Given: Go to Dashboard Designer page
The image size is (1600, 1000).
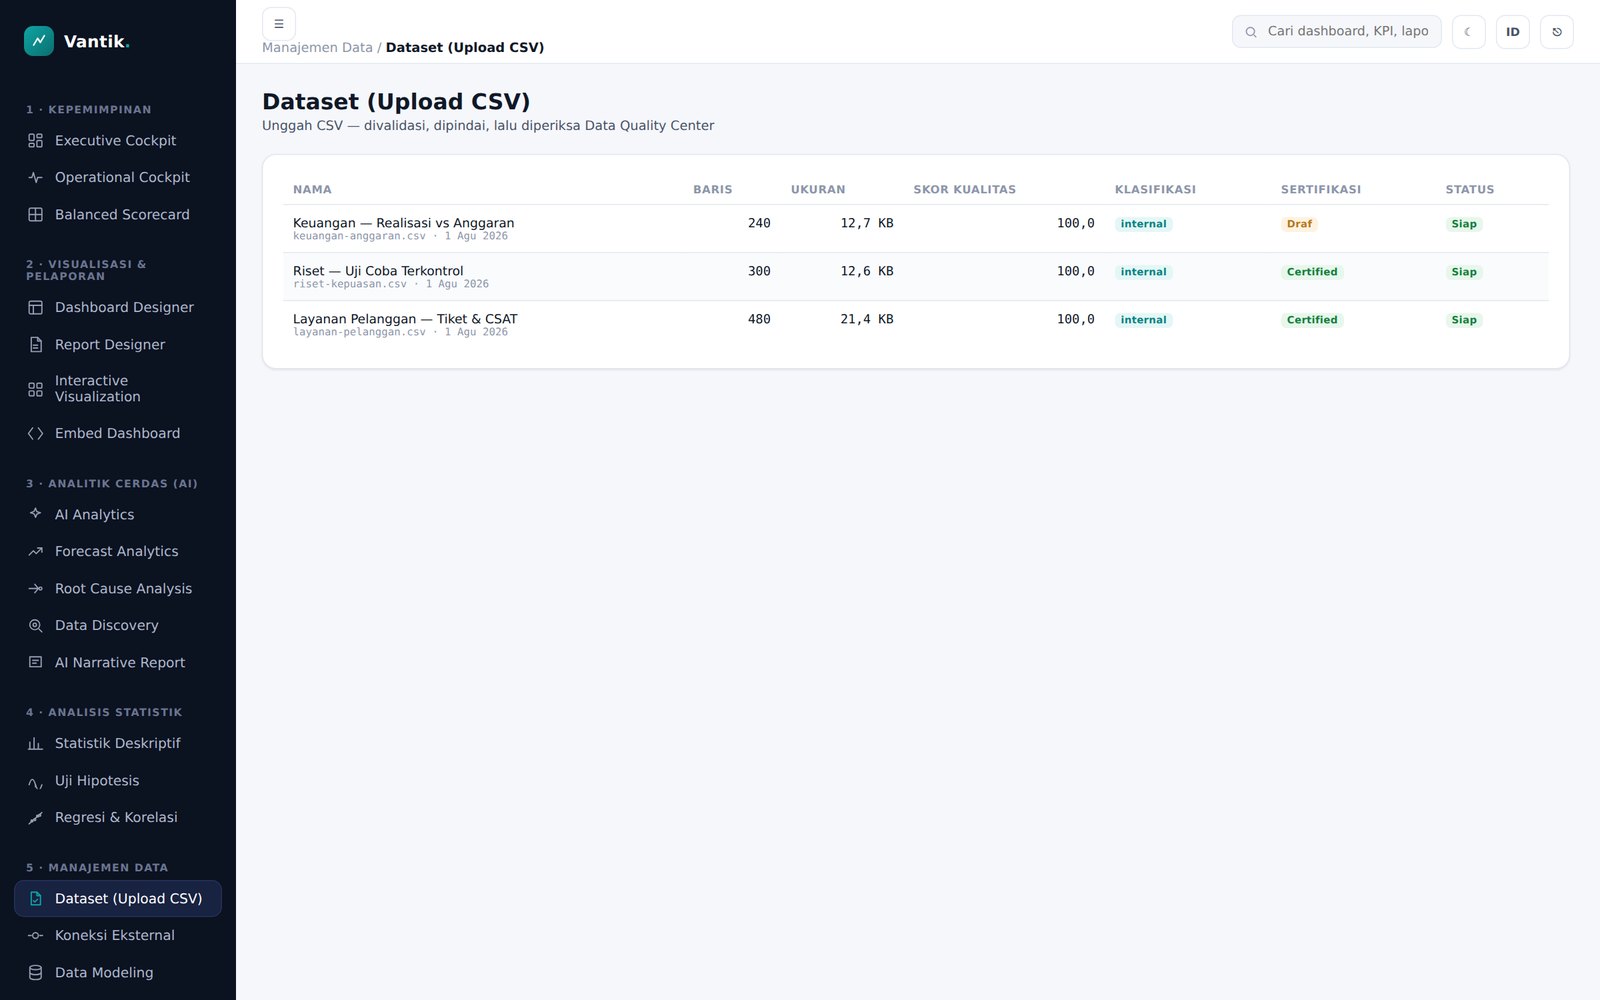Looking at the screenshot, I should (118, 308).
